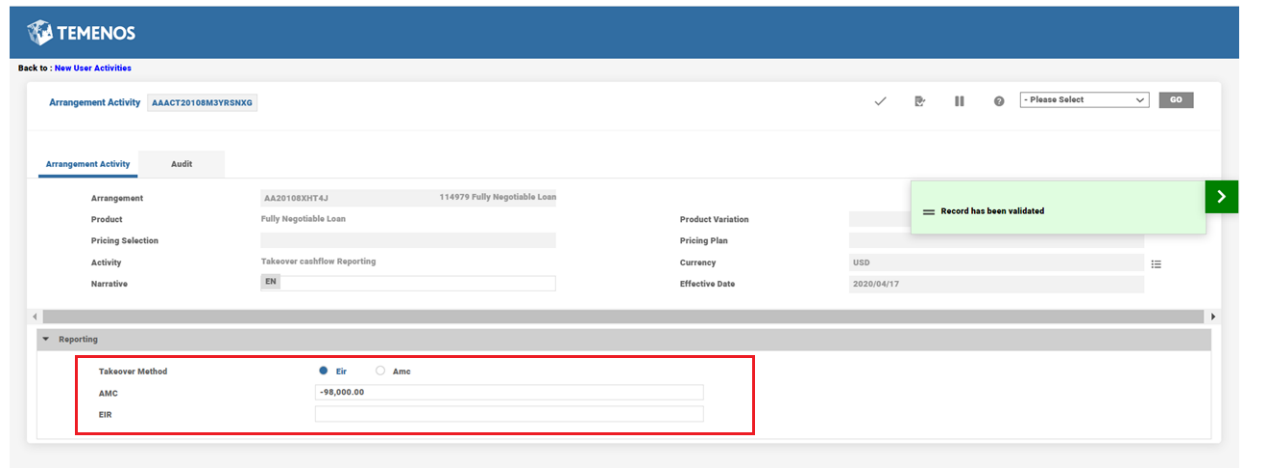Click the commit checkmark icon
The image size is (1267, 468).
coord(880,101)
